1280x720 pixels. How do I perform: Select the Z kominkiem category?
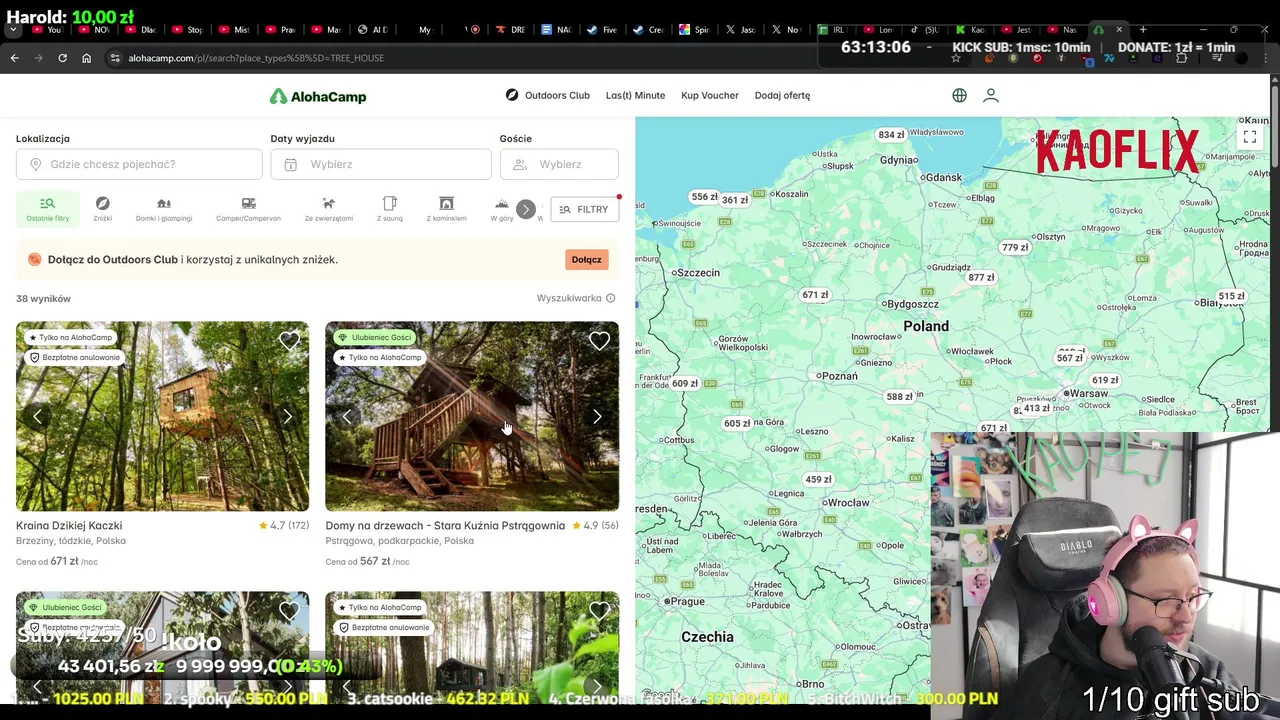[446, 208]
